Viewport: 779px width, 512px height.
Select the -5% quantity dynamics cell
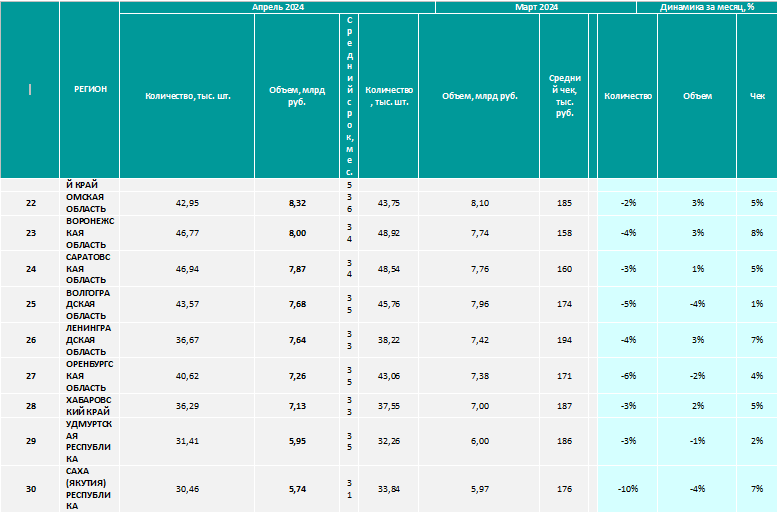click(628, 304)
